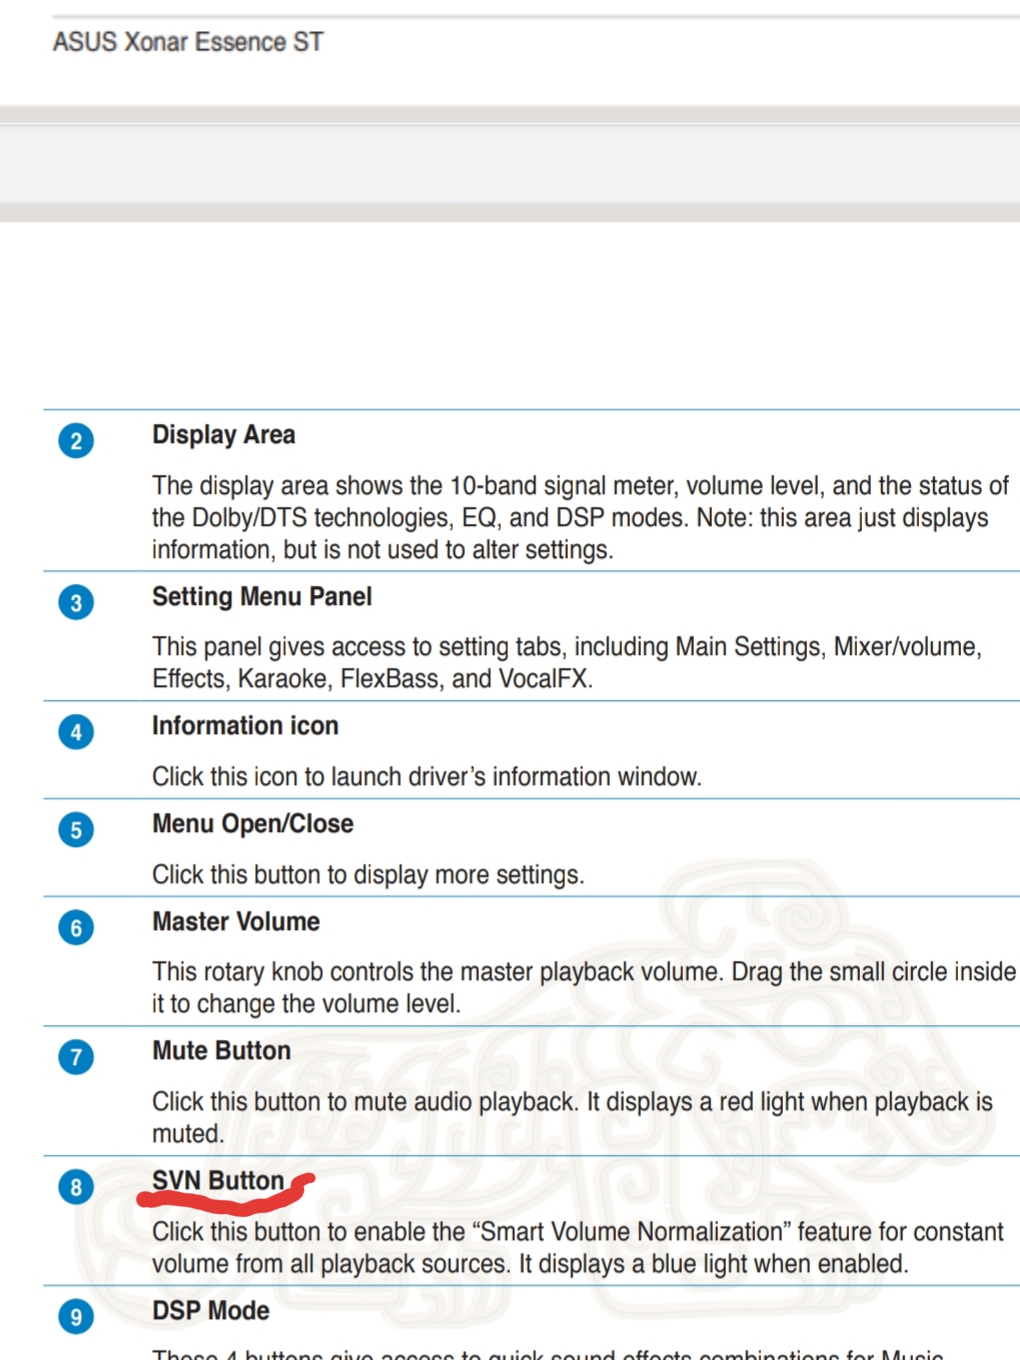Click the number 9 circle beside DSP Mode
This screenshot has height=1360, width=1020.
click(76, 1316)
